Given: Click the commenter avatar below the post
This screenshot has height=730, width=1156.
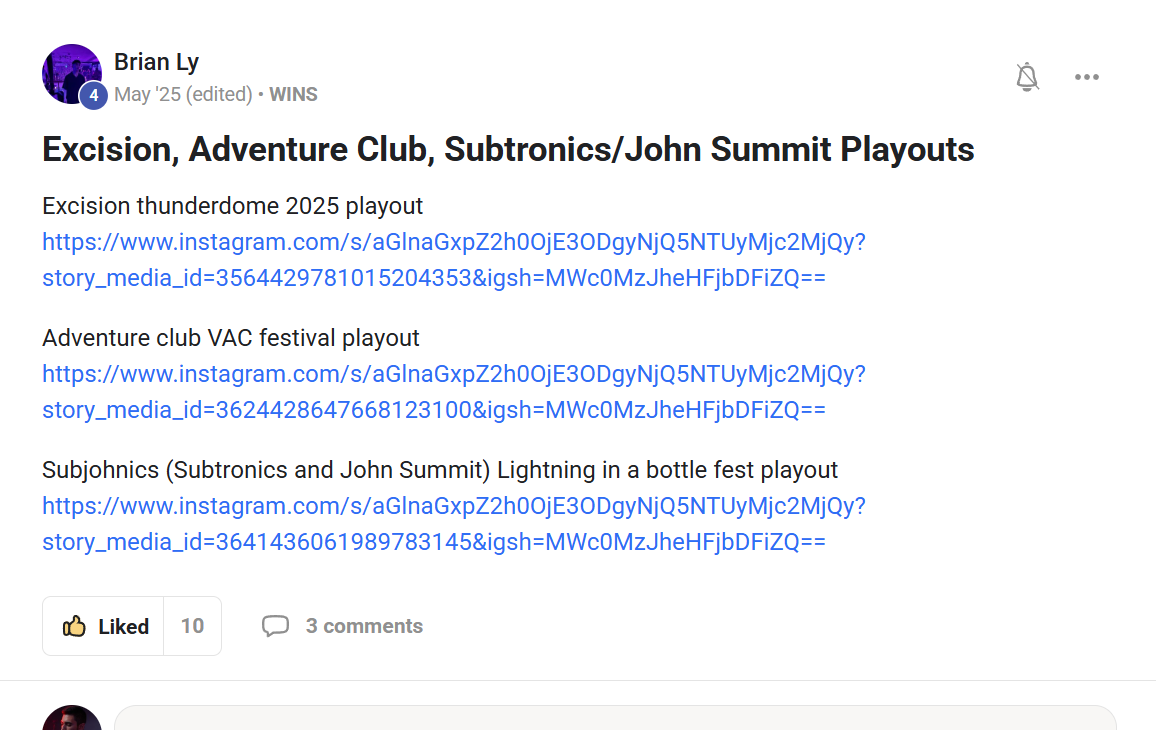Looking at the screenshot, I should click(71, 720).
